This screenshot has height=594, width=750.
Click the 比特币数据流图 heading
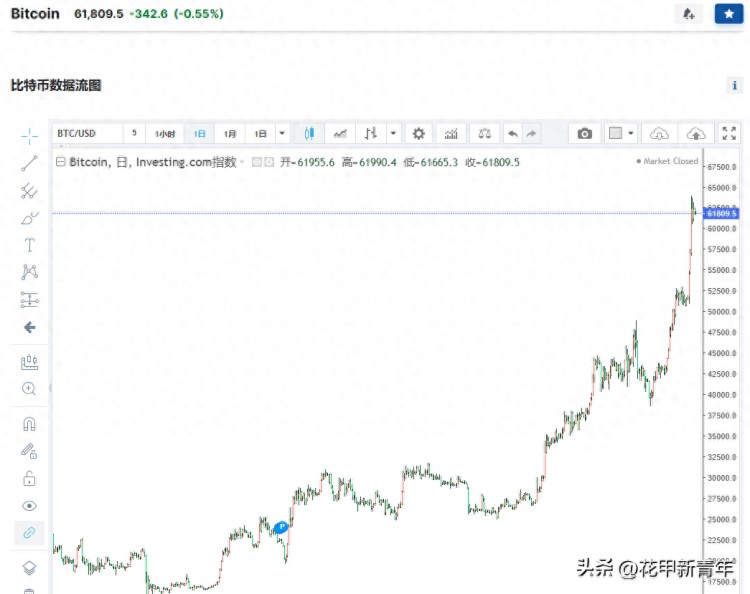pos(56,86)
